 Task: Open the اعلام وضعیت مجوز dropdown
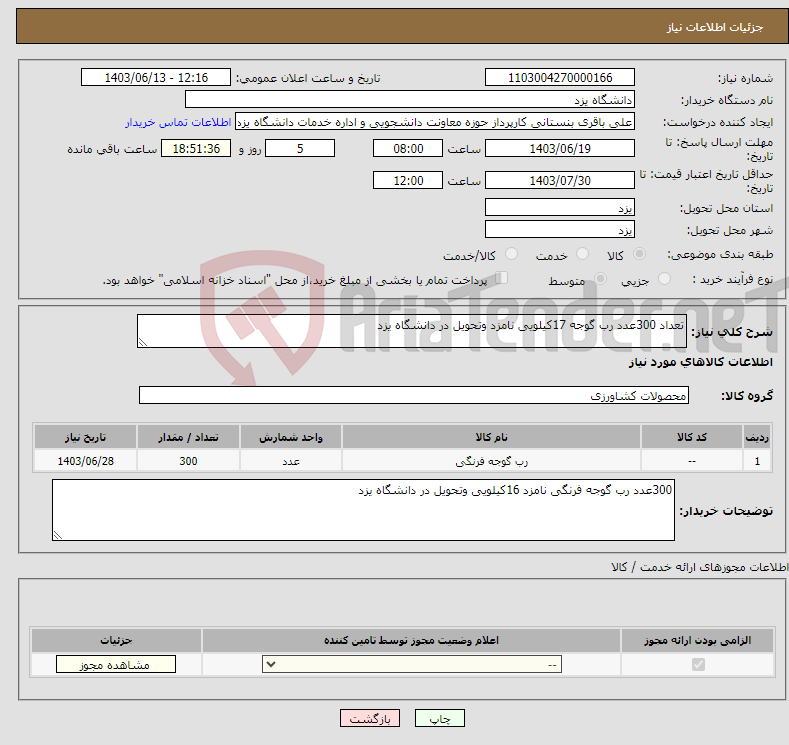(x=412, y=665)
